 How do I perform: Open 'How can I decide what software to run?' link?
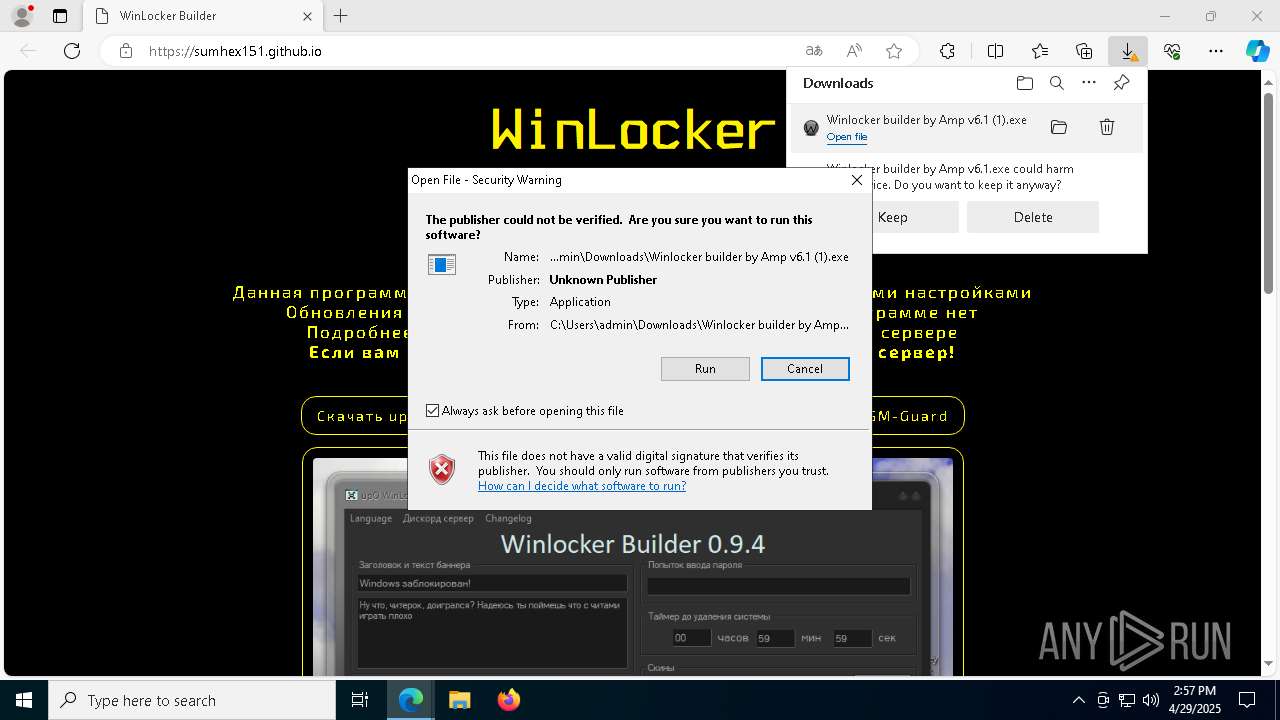coord(582,486)
